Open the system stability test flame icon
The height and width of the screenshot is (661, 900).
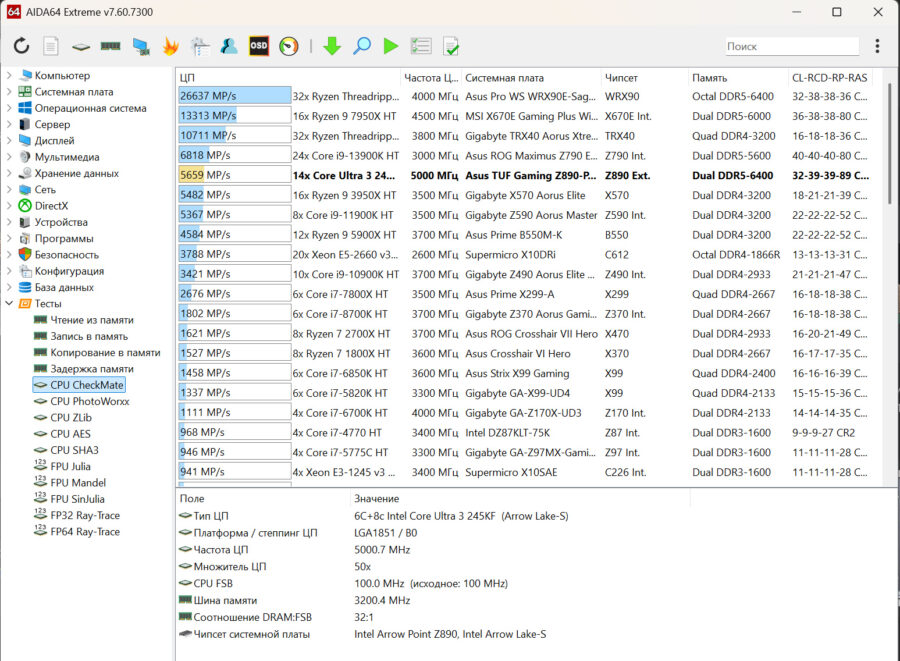pos(170,46)
